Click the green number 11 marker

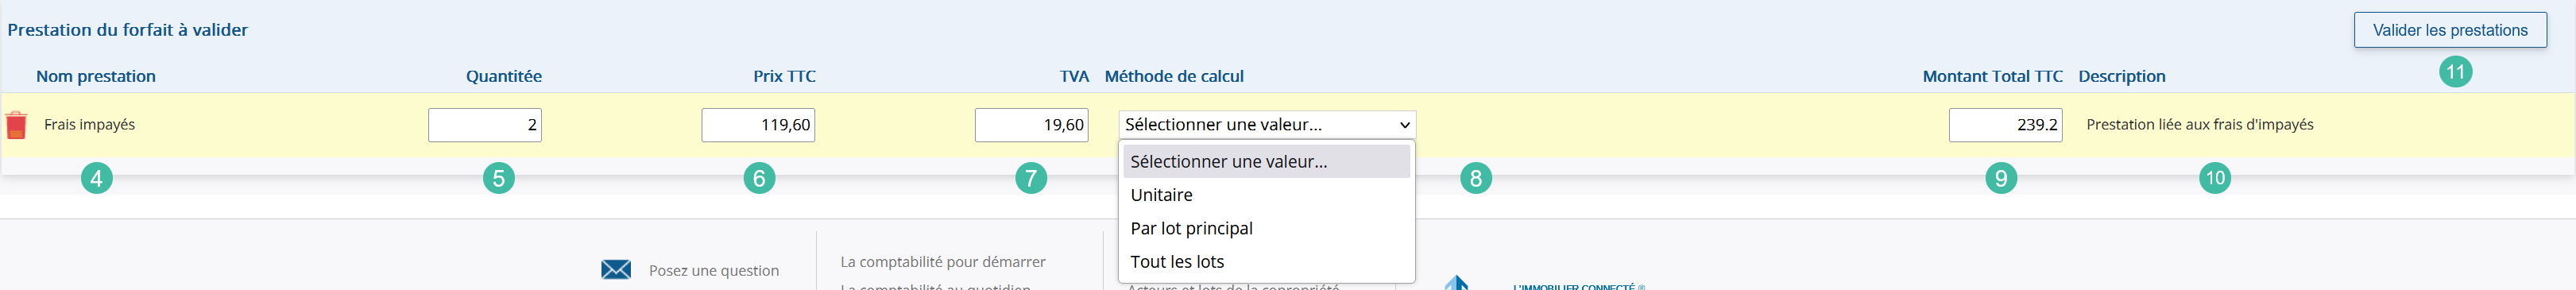[x=2455, y=72]
